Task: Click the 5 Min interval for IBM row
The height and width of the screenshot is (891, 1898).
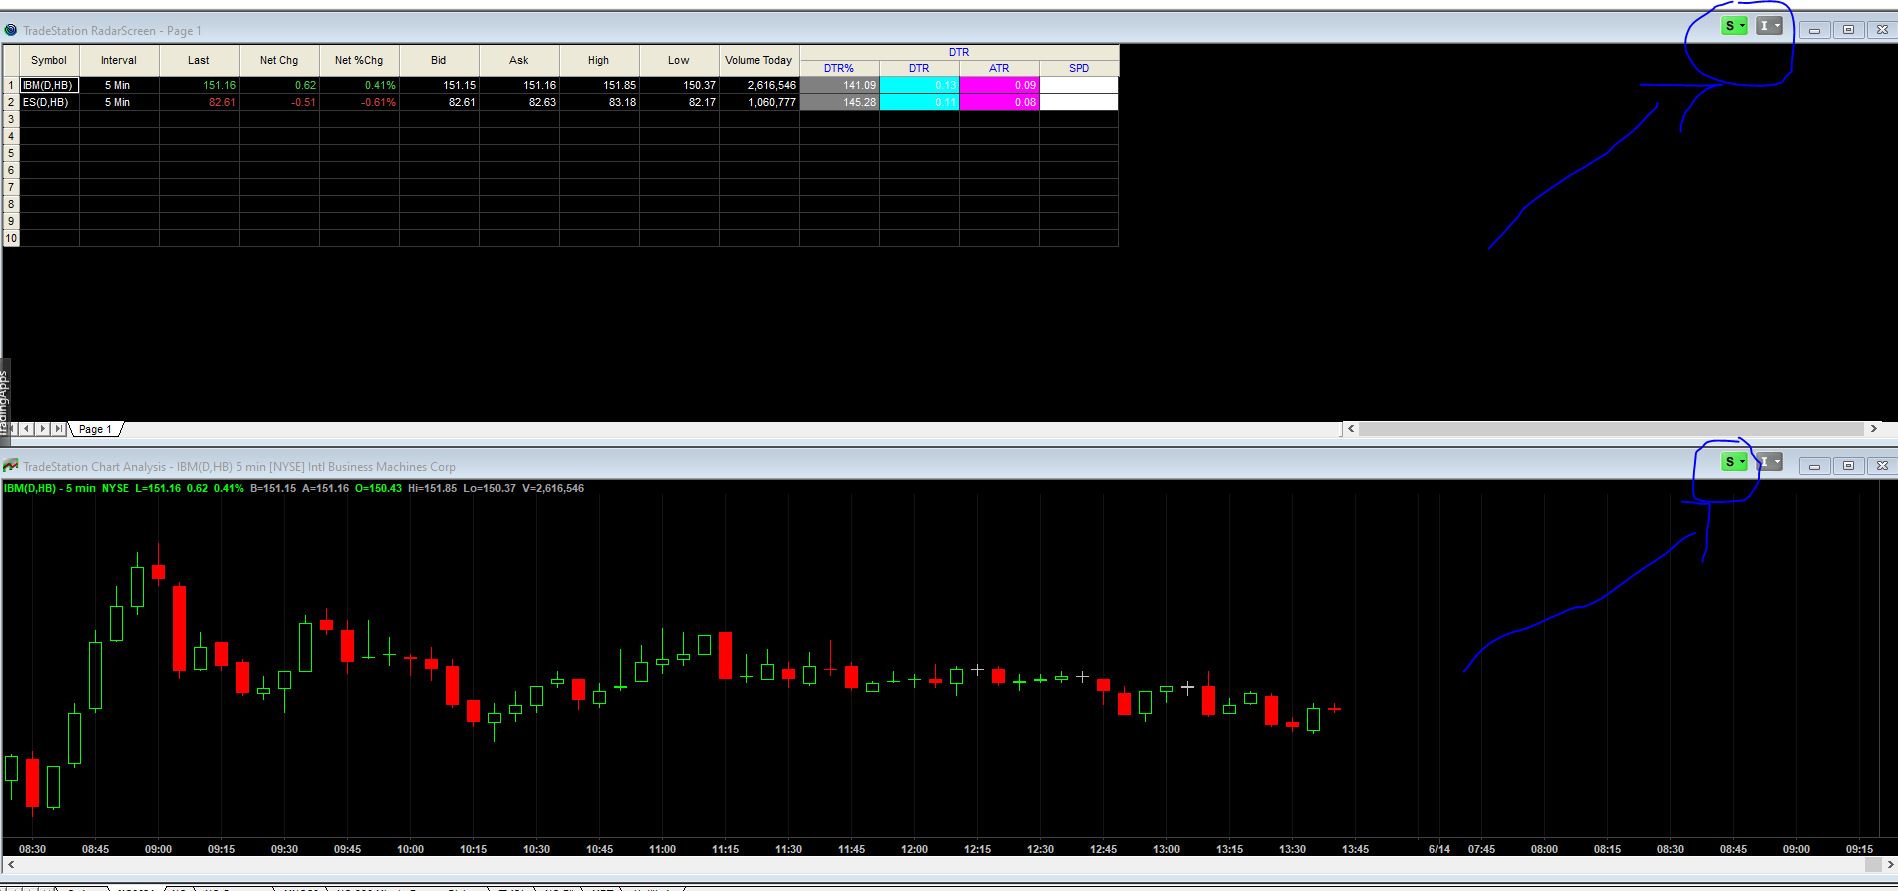Action: [x=119, y=85]
